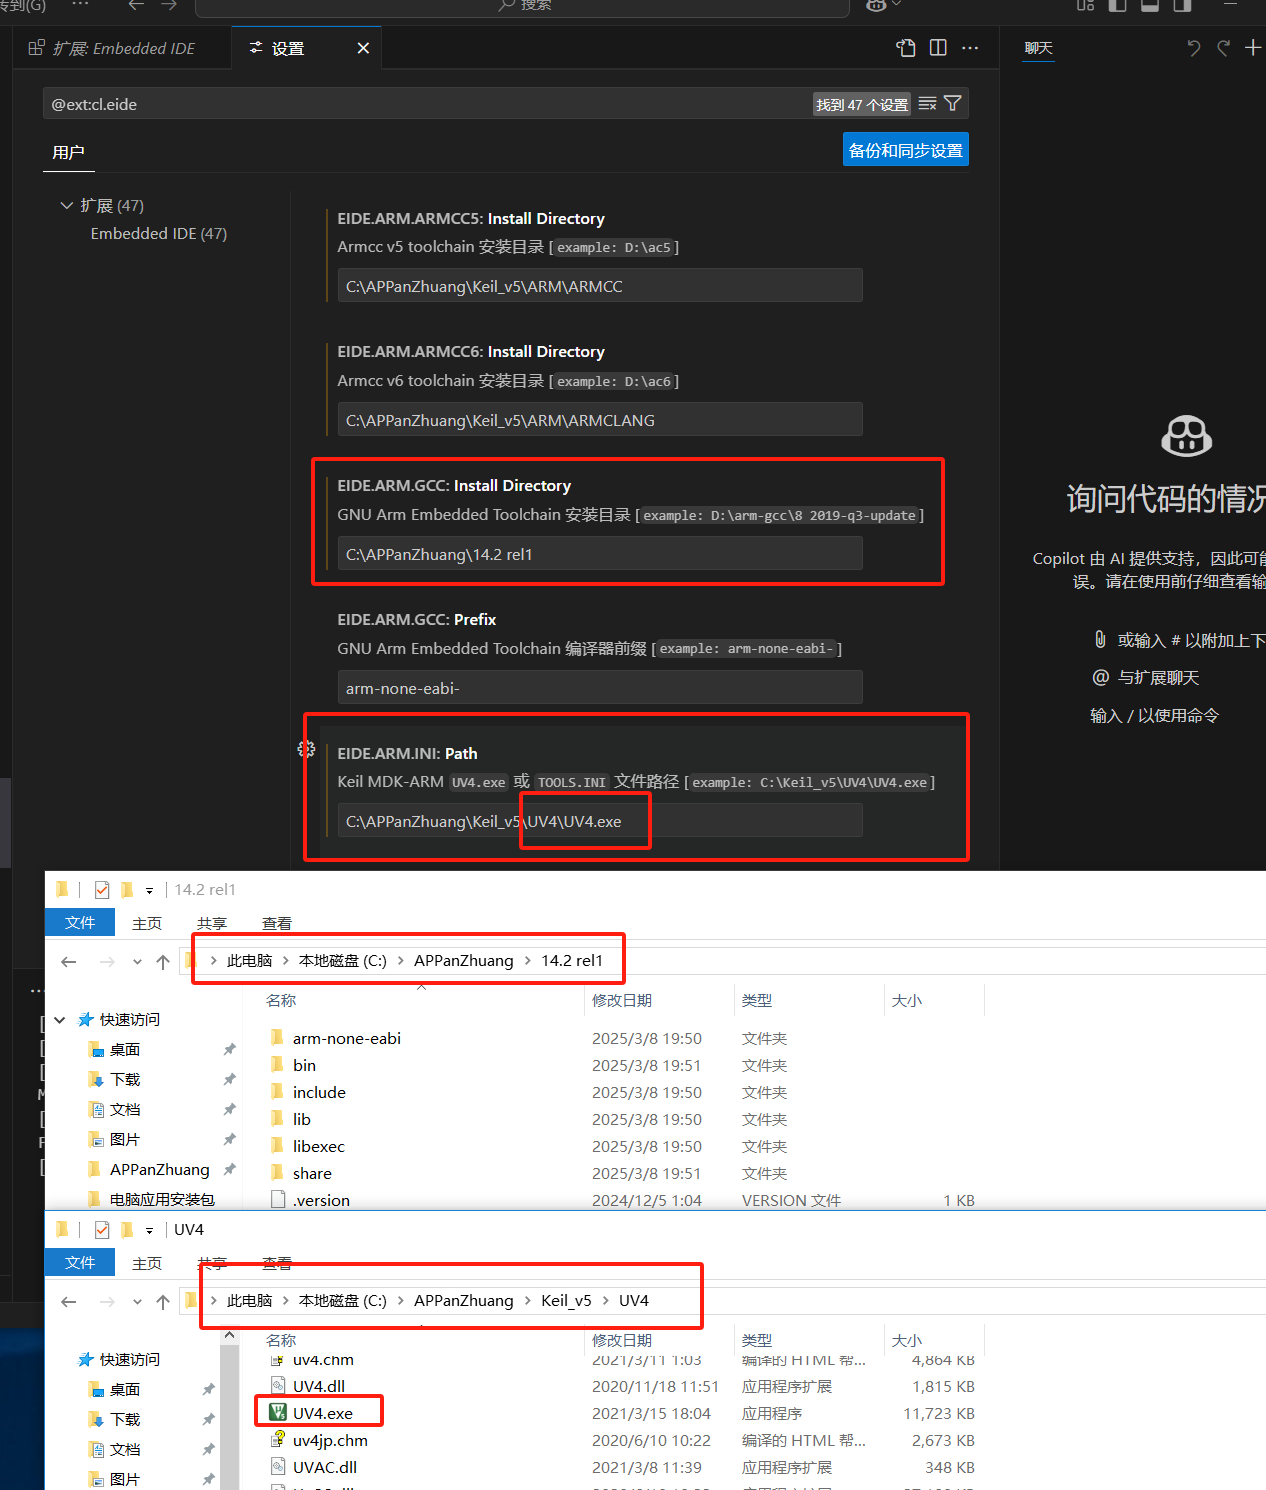This screenshot has width=1266, height=1490.
Task: Click up-folder arrow in UV4 window
Action: (163, 1301)
